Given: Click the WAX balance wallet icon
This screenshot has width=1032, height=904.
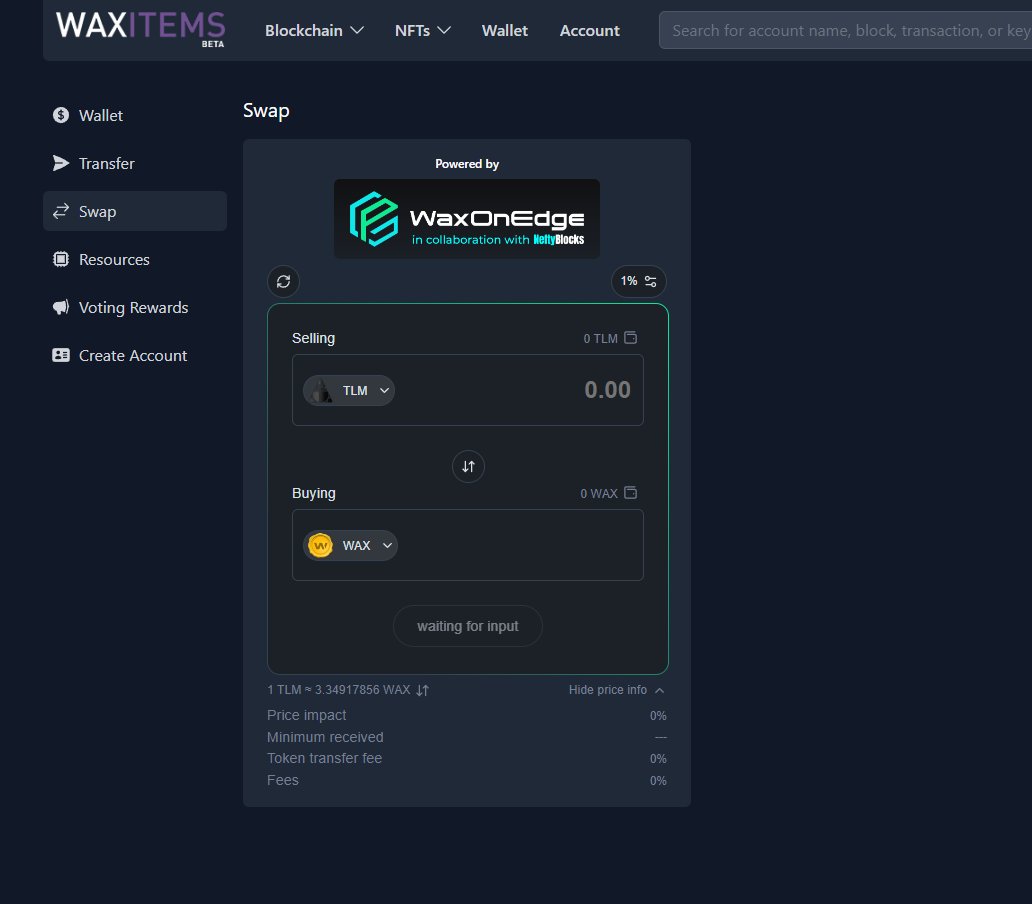Looking at the screenshot, I should [x=631, y=493].
